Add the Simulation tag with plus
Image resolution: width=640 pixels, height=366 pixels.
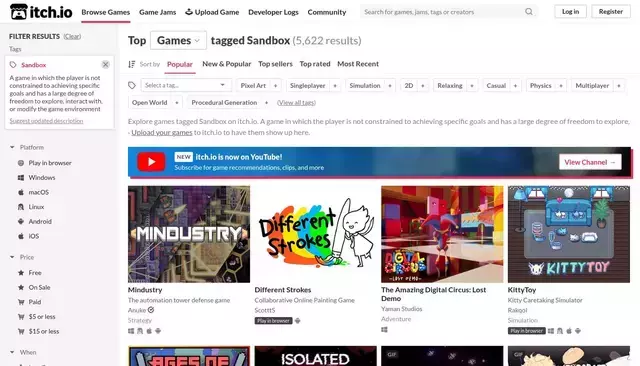[390, 86]
